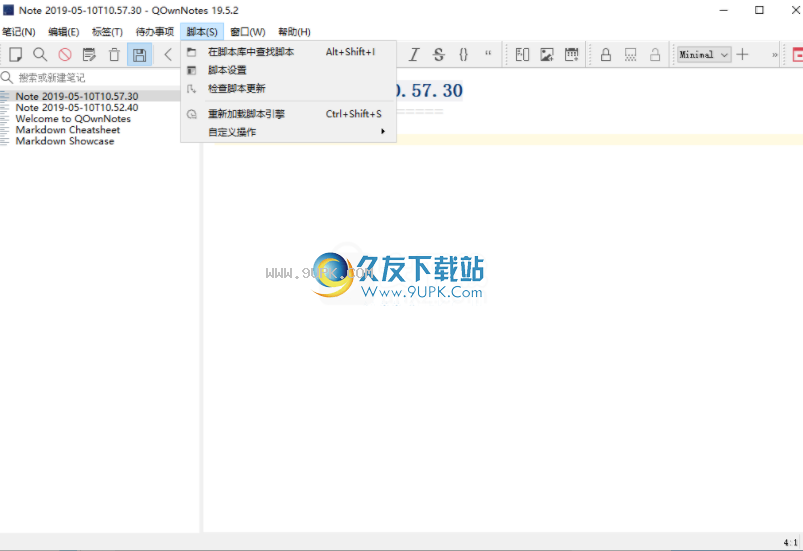Click the cursor position 4:1 indicator
The image size is (803, 551).
[x=790, y=542]
